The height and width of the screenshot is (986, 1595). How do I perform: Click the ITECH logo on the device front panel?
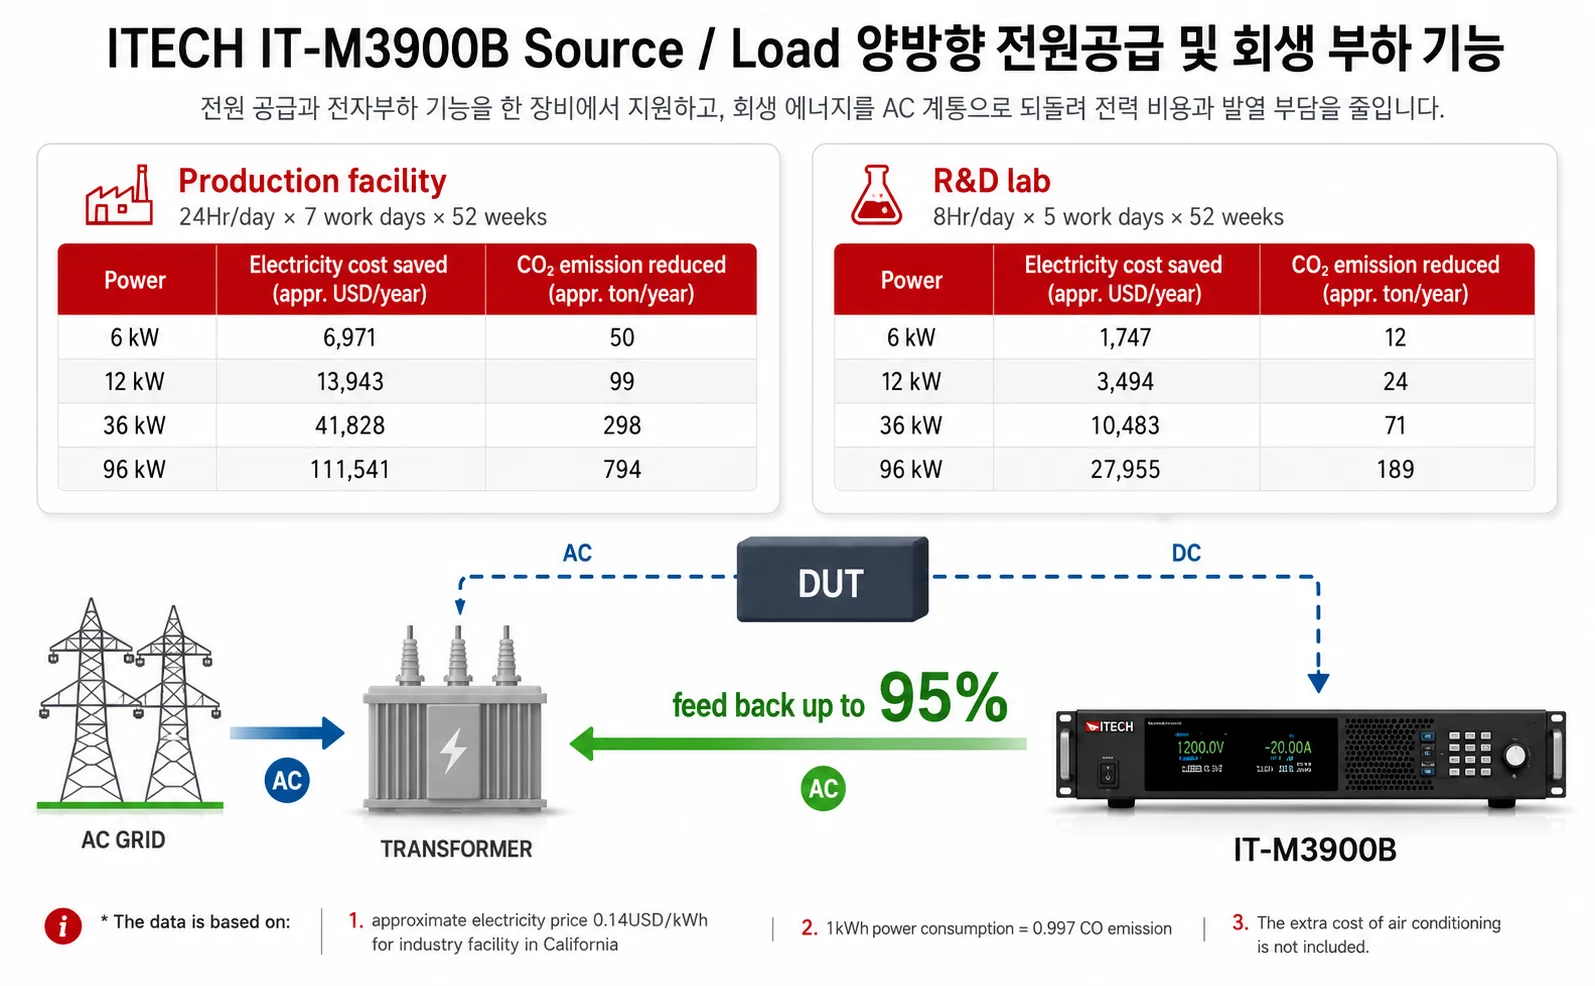click(1110, 727)
